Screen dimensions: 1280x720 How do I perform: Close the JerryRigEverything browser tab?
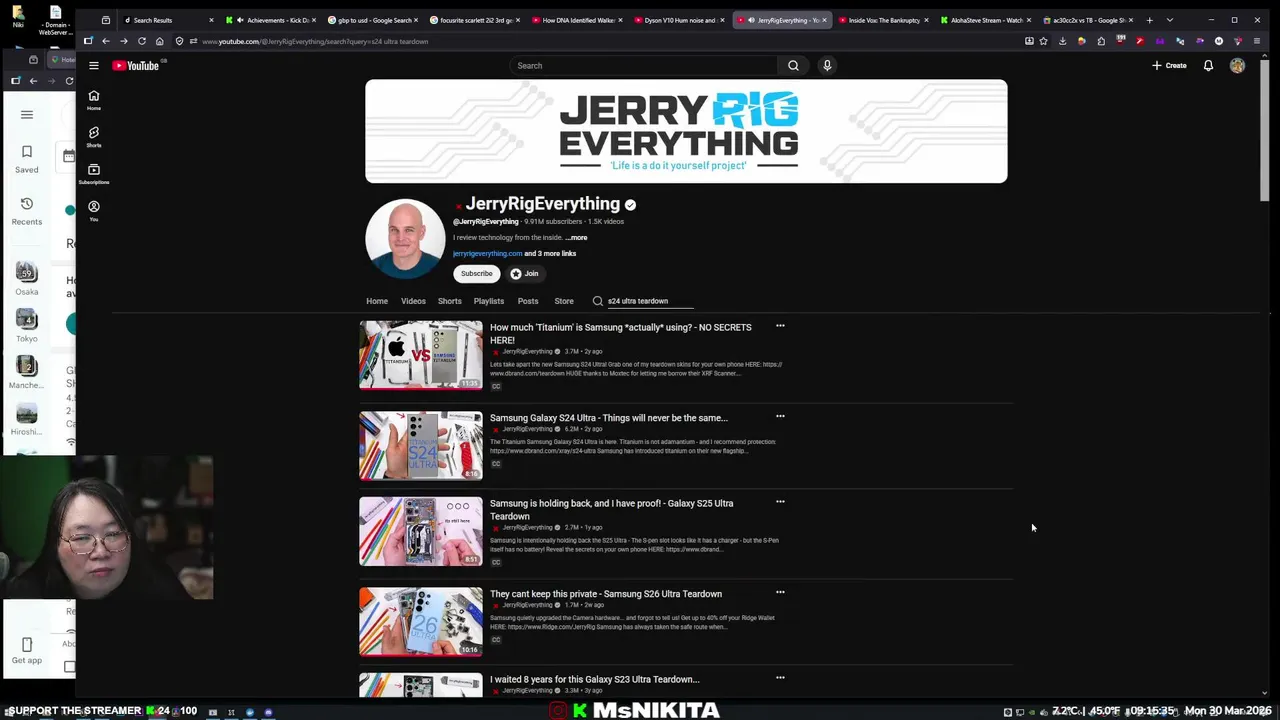coord(824,20)
